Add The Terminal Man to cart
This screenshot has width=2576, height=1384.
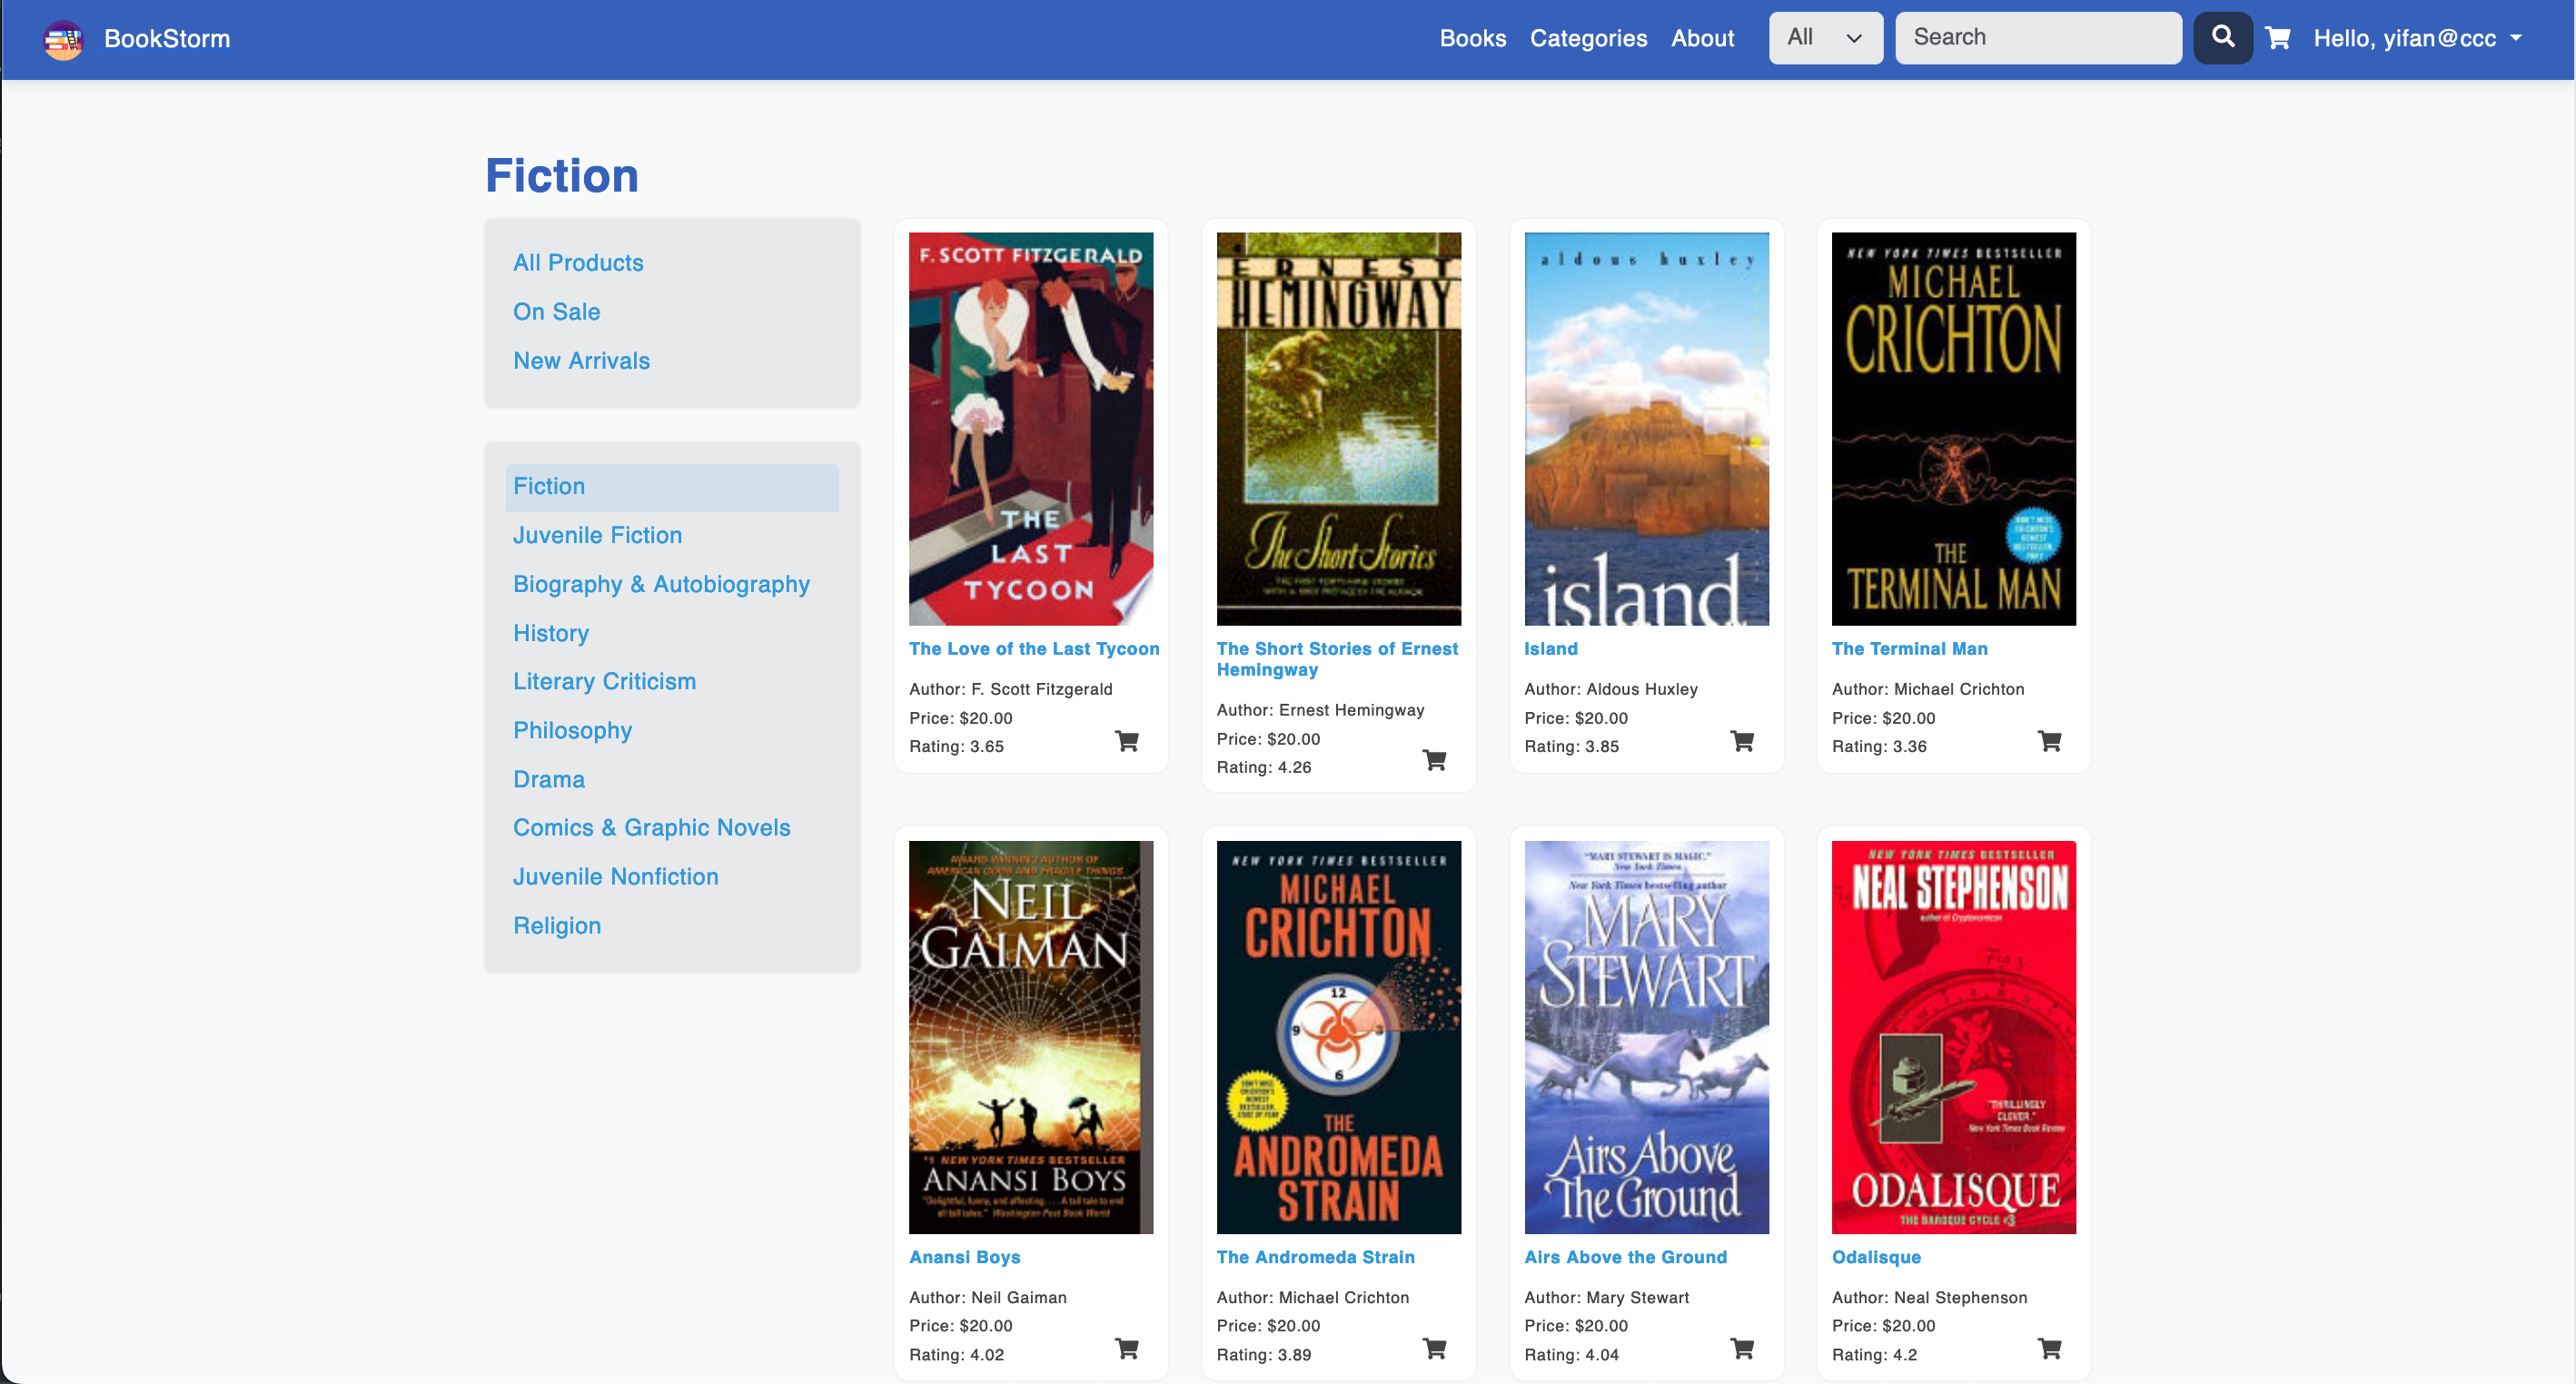pos(2050,741)
